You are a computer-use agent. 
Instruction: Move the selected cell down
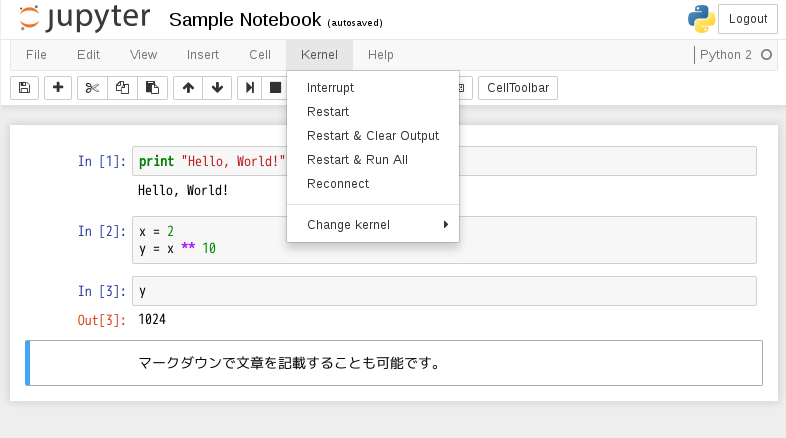217,88
